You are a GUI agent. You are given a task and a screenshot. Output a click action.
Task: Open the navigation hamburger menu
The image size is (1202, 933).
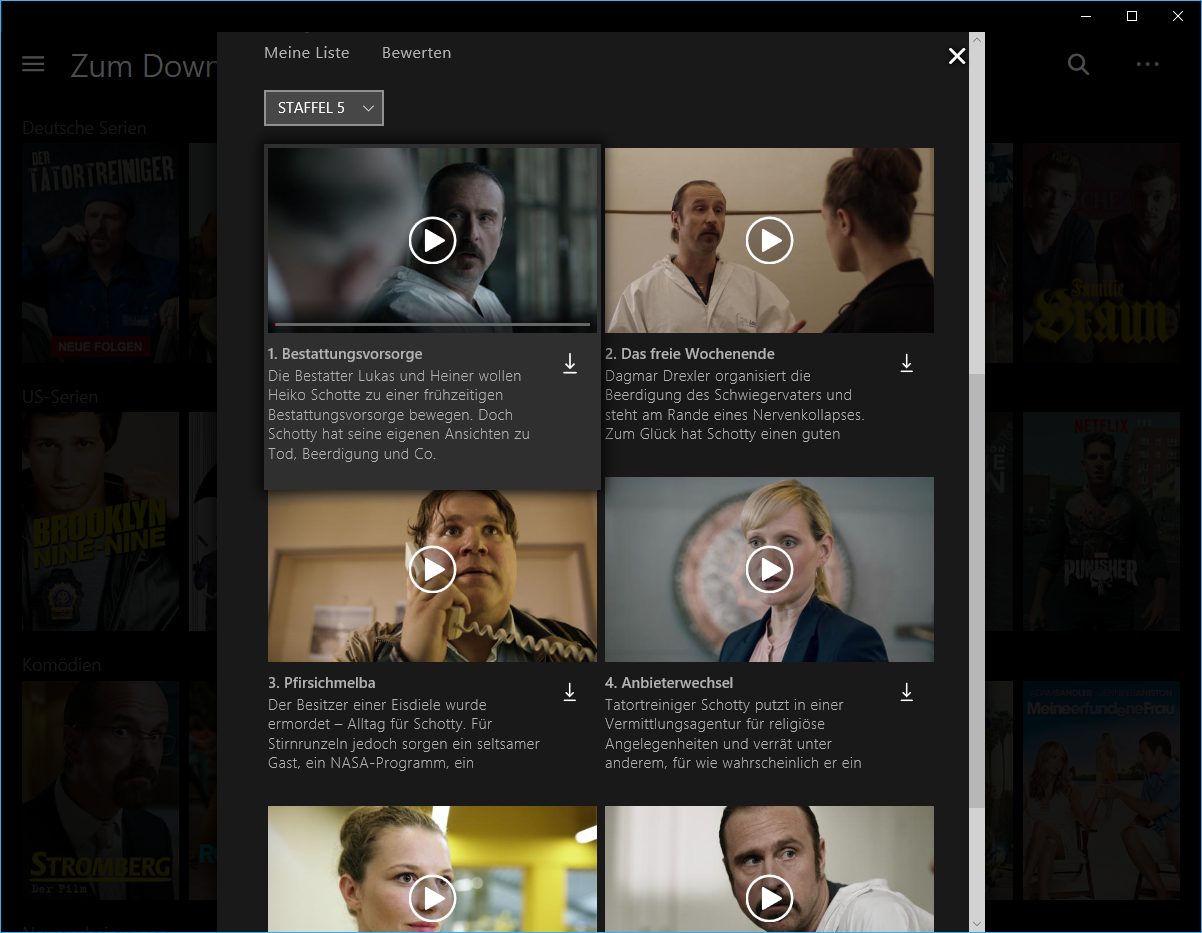pyautogui.click(x=33, y=64)
